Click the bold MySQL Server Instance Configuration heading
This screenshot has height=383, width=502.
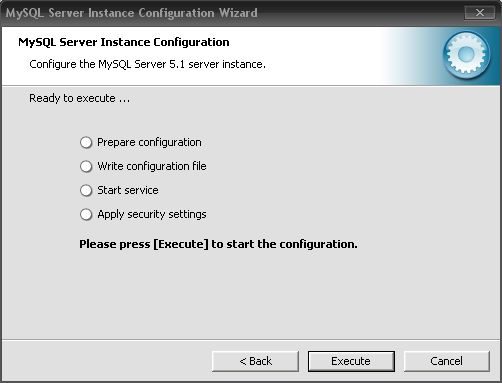(x=124, y=42)
